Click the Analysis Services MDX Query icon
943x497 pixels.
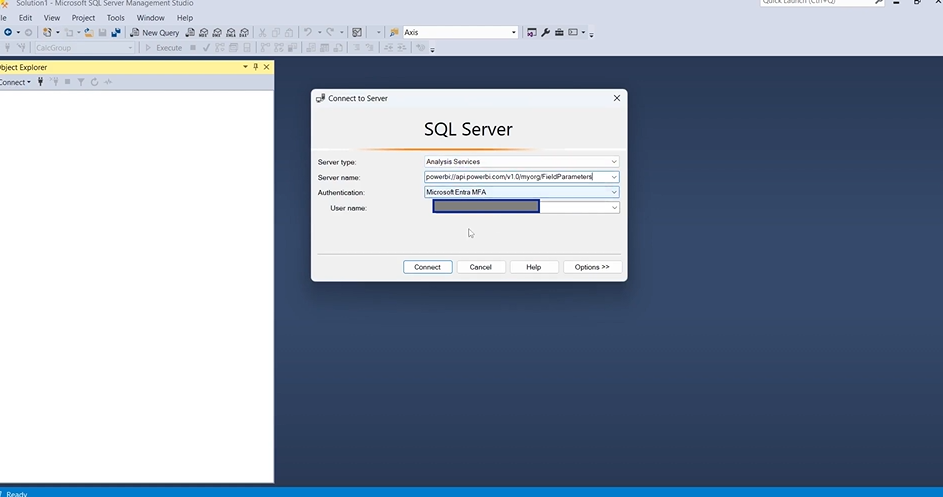tap(204, 32)
